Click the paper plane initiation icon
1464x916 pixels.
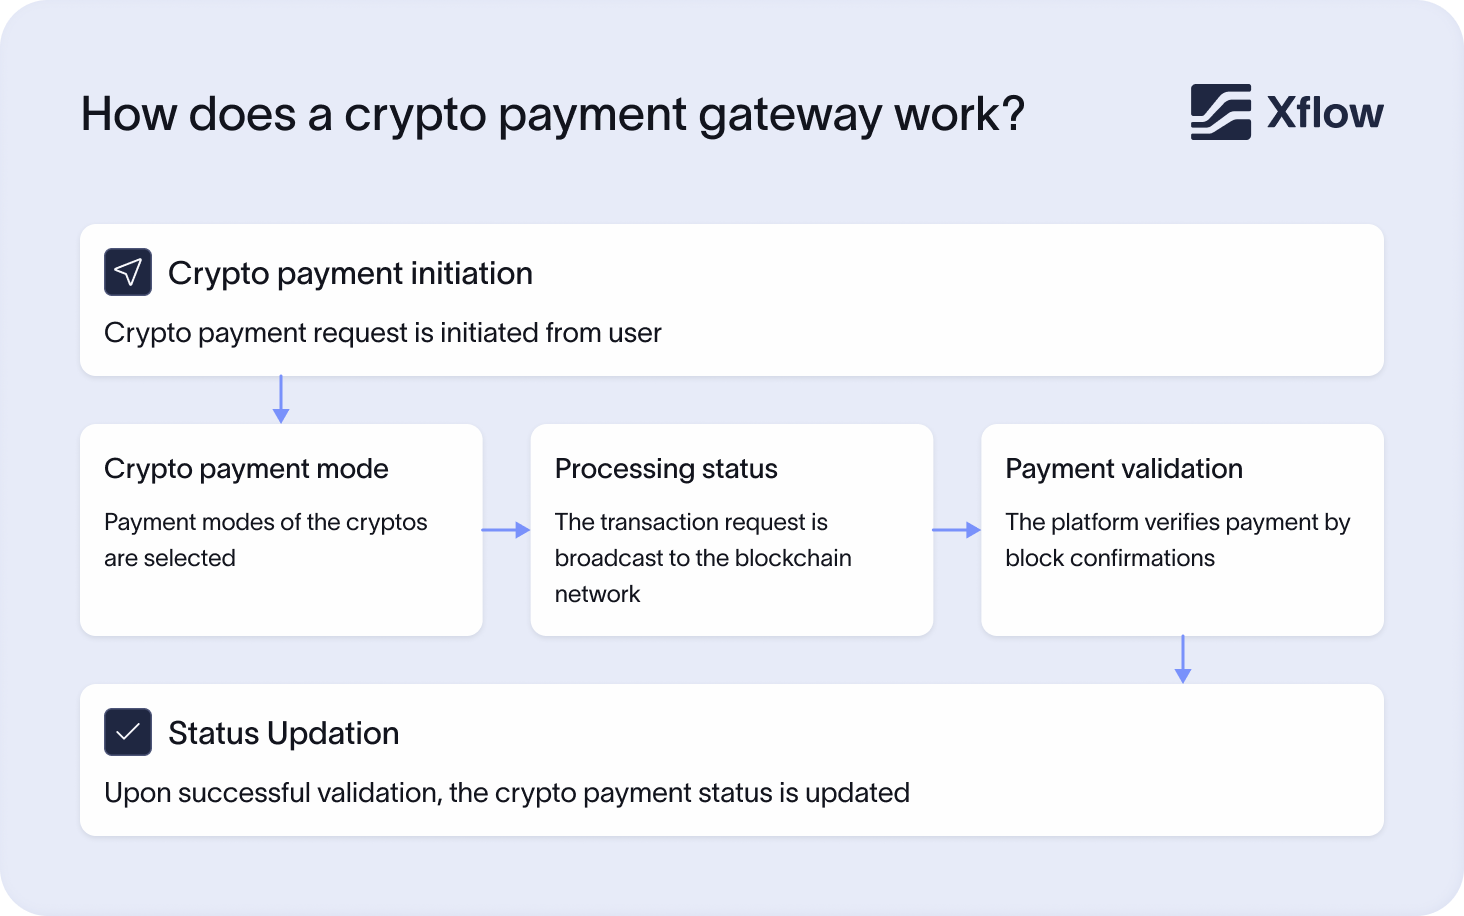coord(128,272)
